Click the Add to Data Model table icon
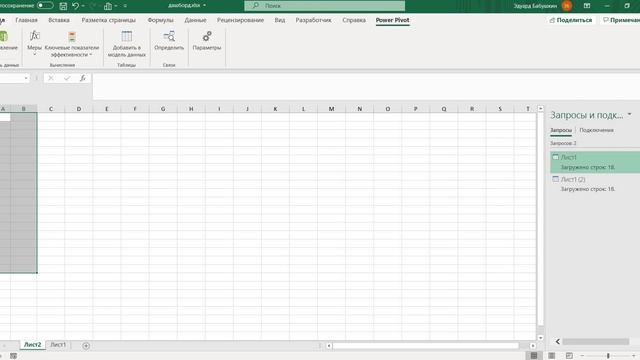Image resolution: width=640 pixels, height=360 pixels. (x=127, y=36)
